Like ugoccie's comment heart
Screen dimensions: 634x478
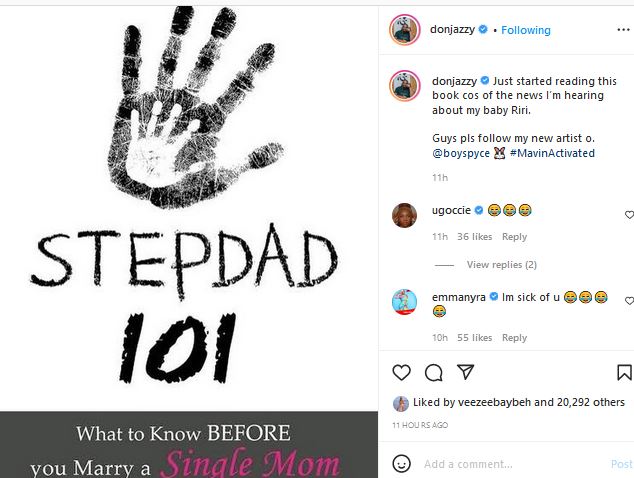tap(629, 215)
